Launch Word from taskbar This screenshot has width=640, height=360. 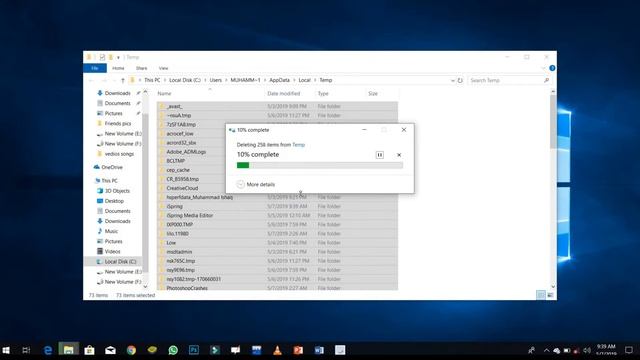(x=319, y=350)
